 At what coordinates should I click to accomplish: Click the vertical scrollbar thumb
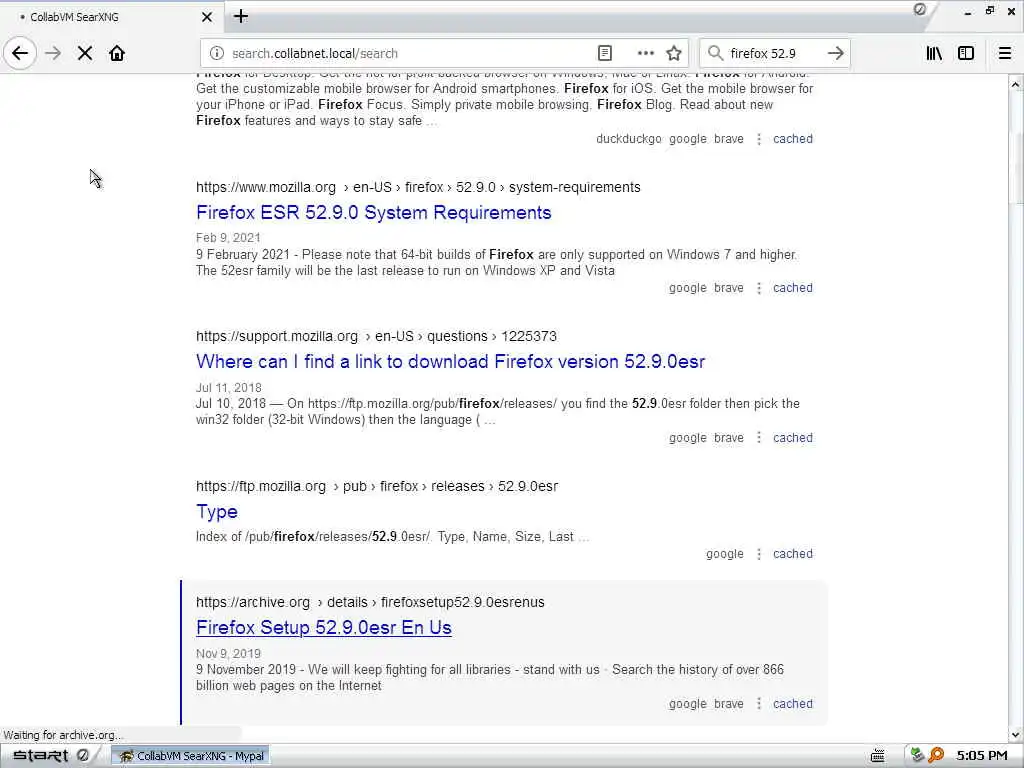1016,167
